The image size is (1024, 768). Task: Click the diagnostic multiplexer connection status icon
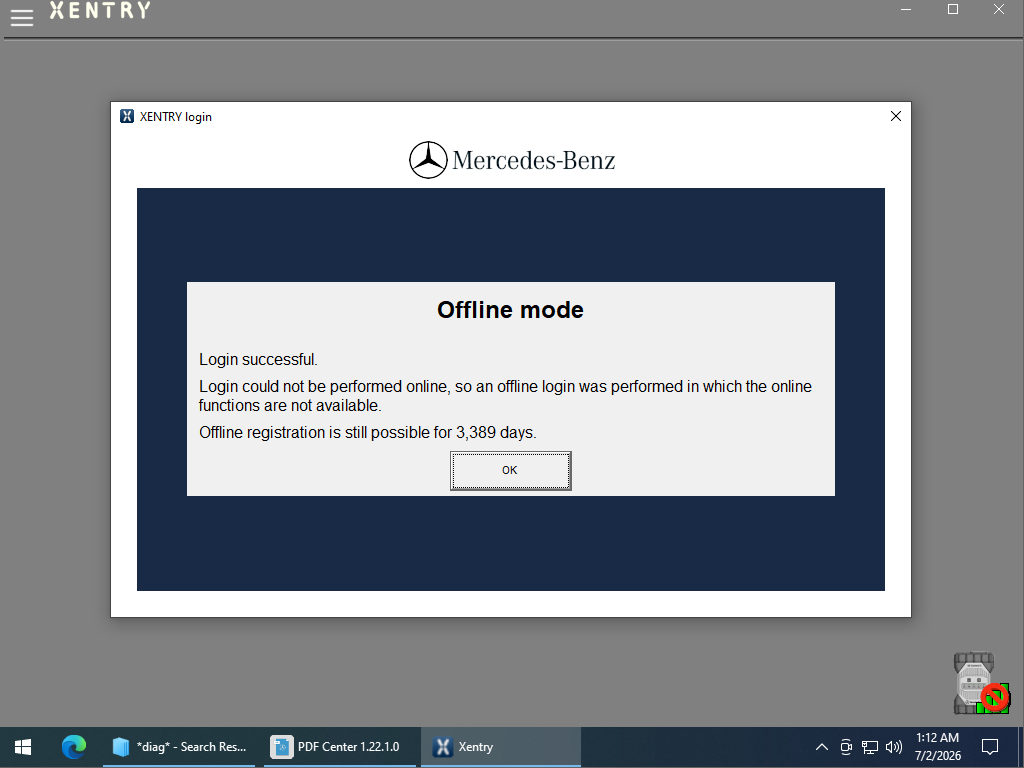pos(981,682)
